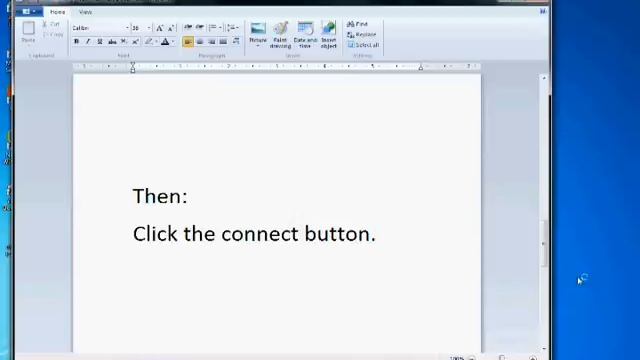Toggle Center alignment
The height and width of the screenshot is (360, 640).
pos(200,41)
